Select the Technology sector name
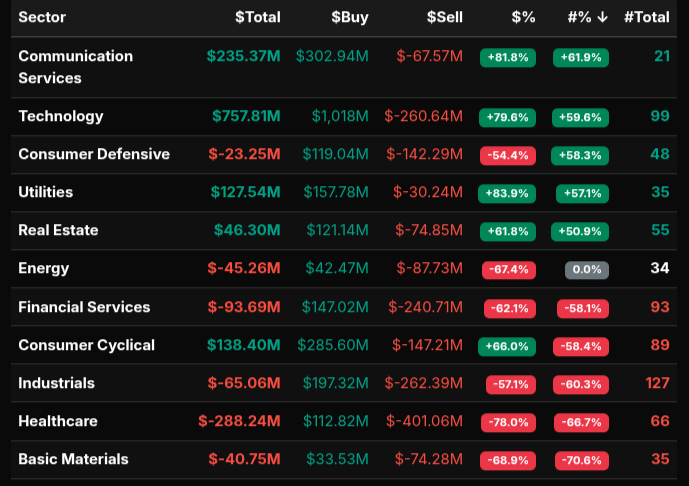The height and width of the screenshot is (486, 689). [60, 116]
